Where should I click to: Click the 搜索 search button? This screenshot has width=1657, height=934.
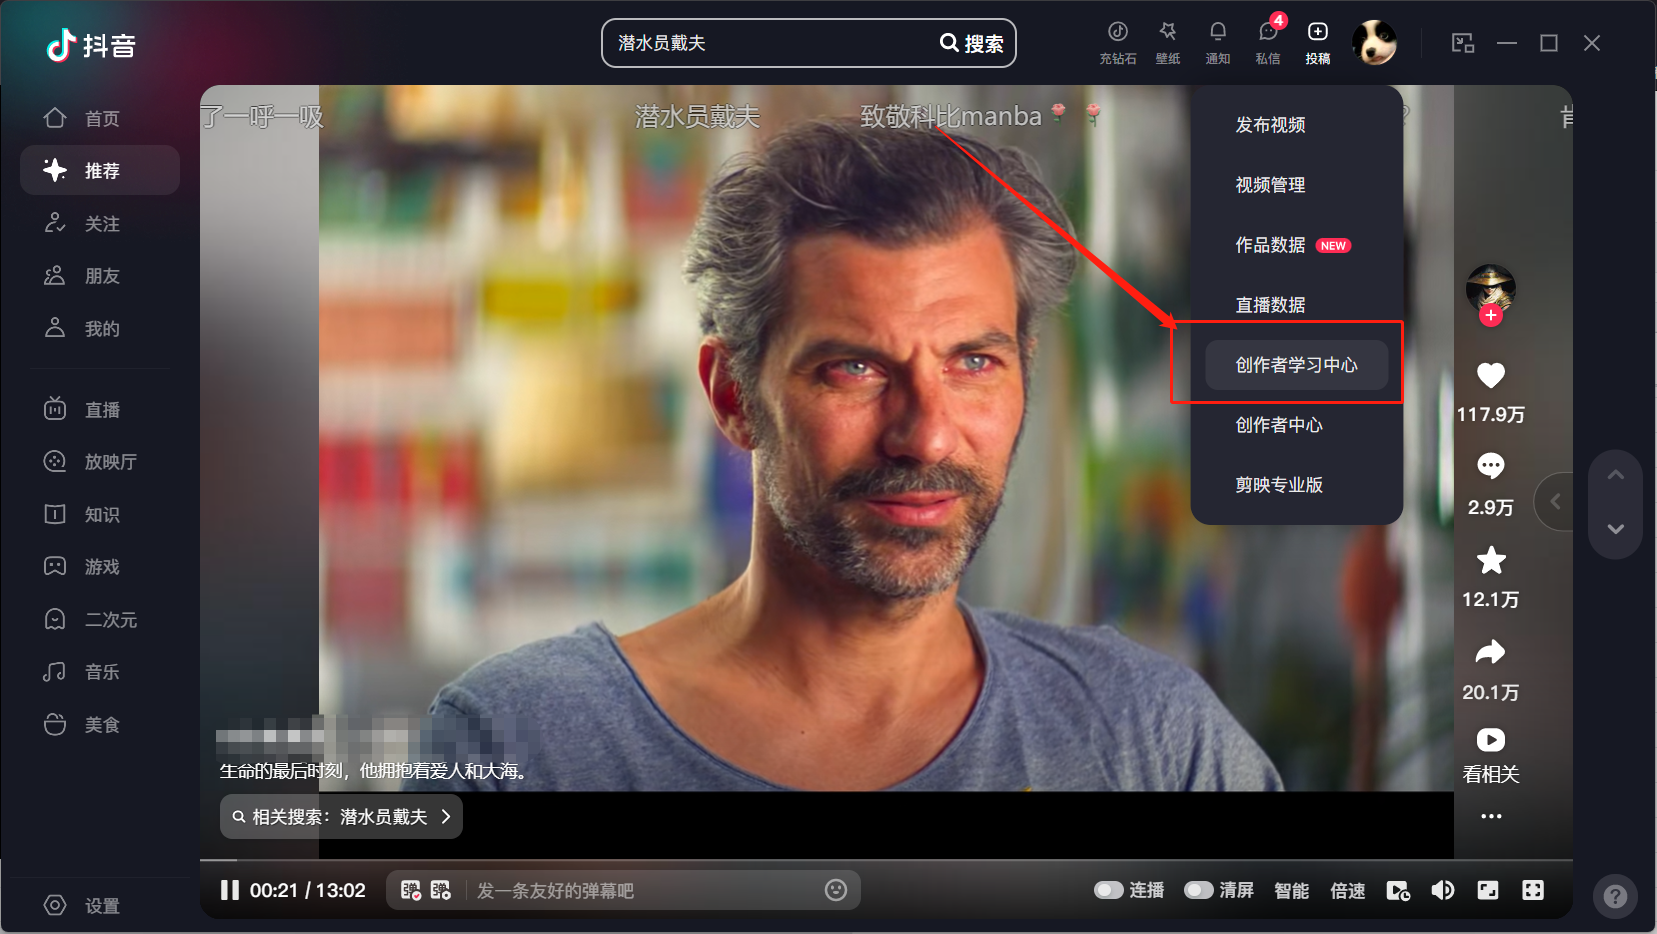coord(971,43)
